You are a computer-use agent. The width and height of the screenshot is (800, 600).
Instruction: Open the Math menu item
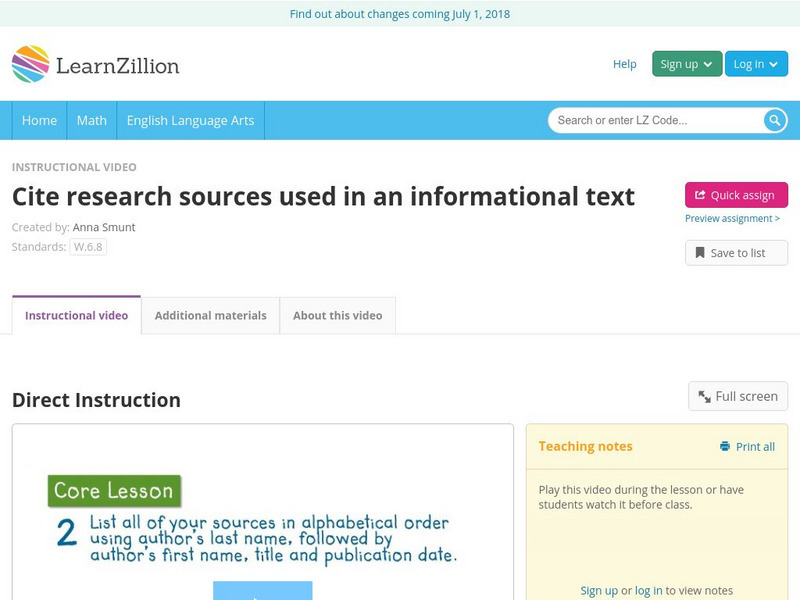click(x=92, y=120)
